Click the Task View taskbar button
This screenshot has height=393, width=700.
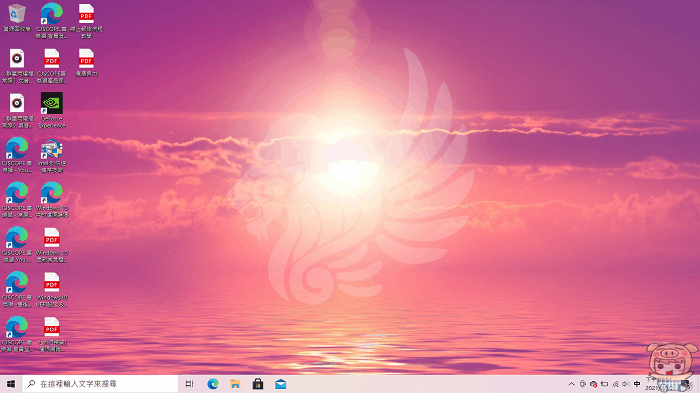190,384
